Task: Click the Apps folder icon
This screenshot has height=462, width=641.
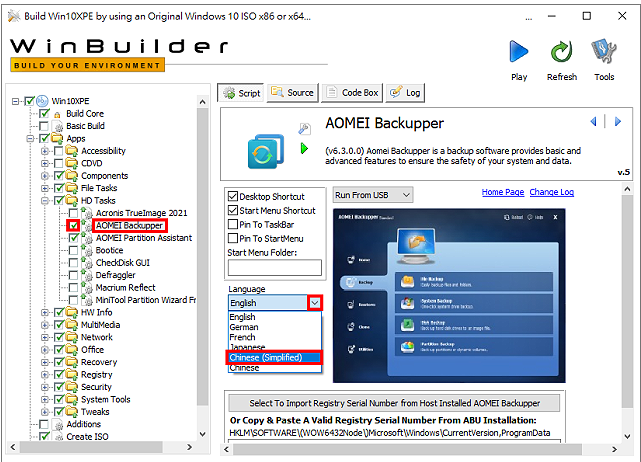Action: click(x=57, y=138)
